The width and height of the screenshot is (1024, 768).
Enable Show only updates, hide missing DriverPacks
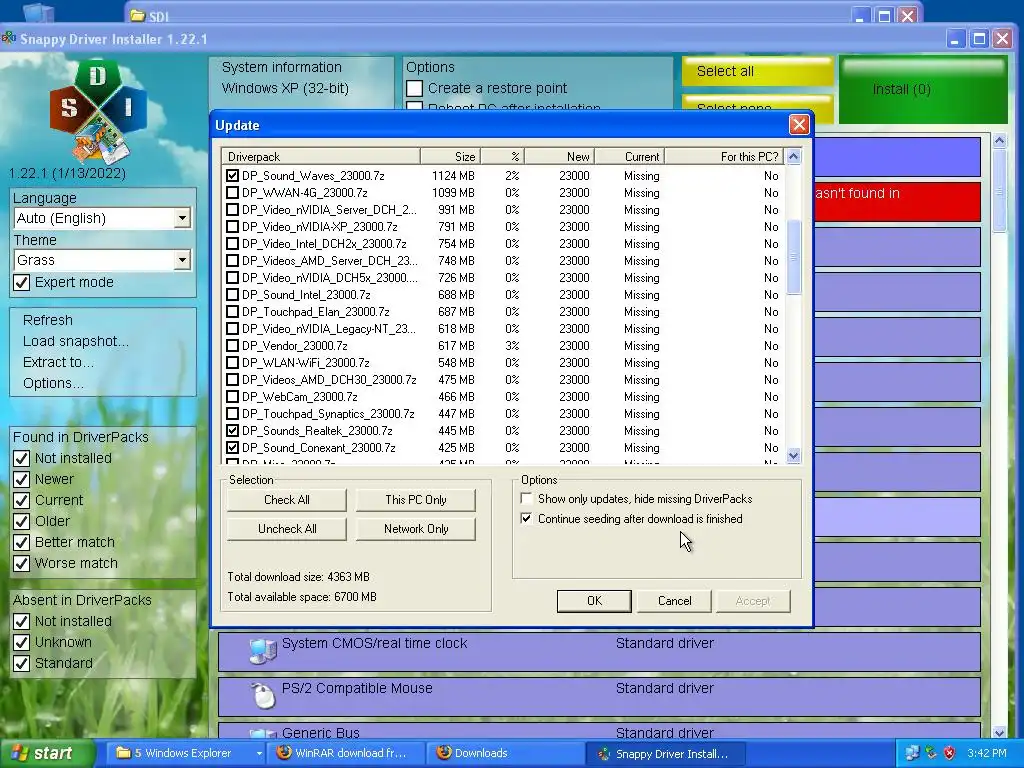(526, 498)
